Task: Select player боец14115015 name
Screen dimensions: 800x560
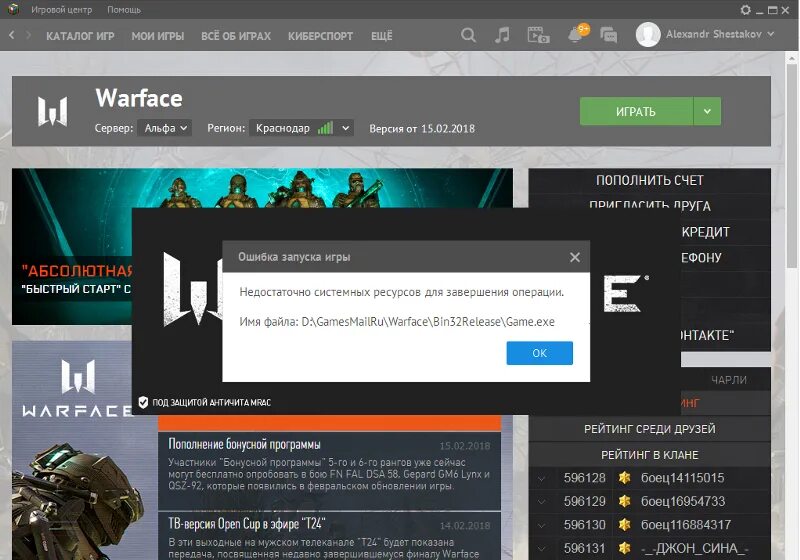Action: pyautogui.click(x=682, y=478)
